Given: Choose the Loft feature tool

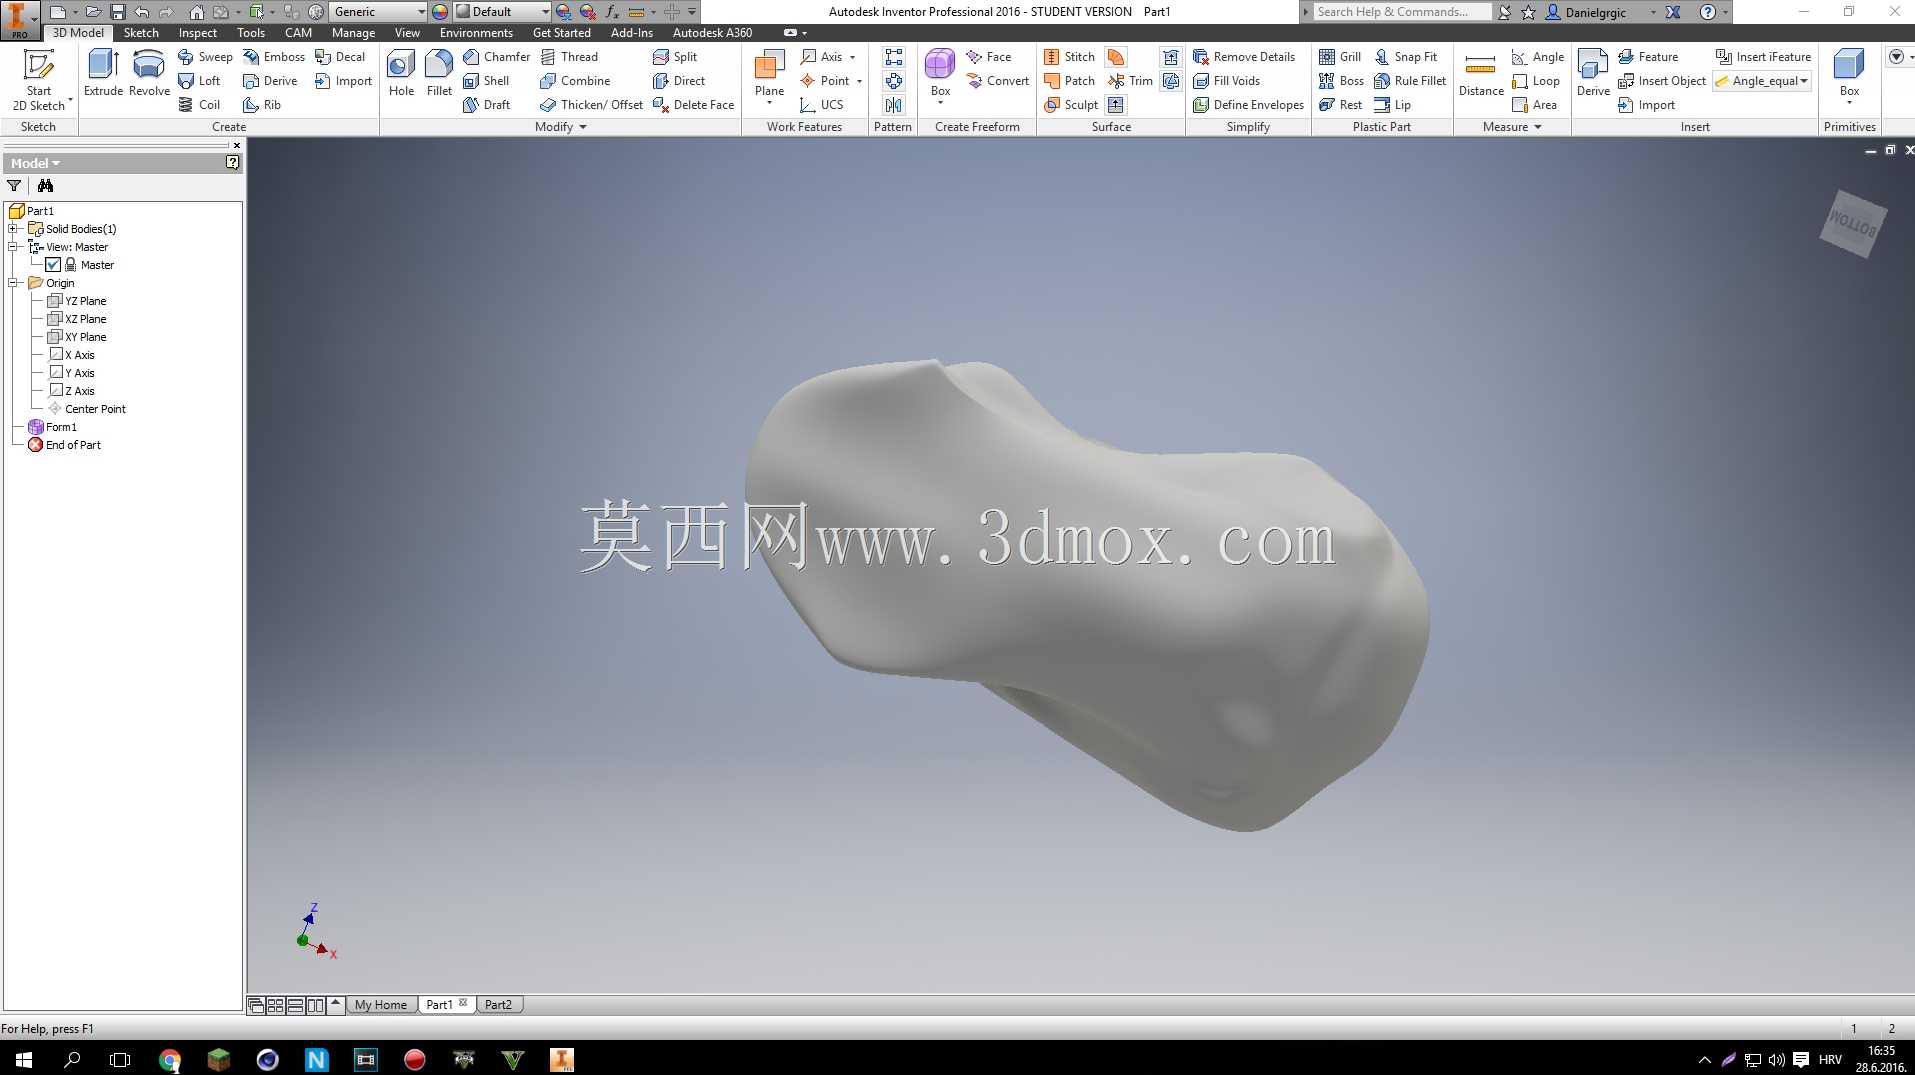Looking at the screenshot, I should pyautogui.click(x=199, y=81).
